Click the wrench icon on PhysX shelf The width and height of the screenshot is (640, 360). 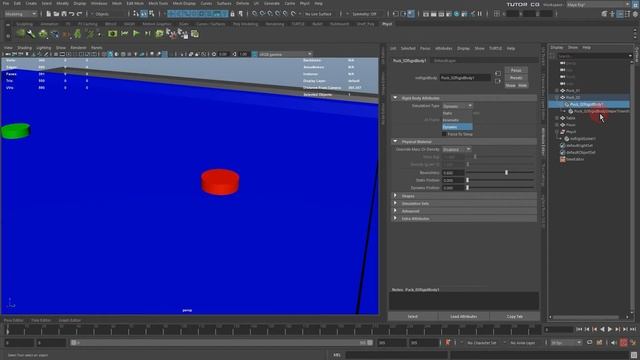click(x=31, y=34)
